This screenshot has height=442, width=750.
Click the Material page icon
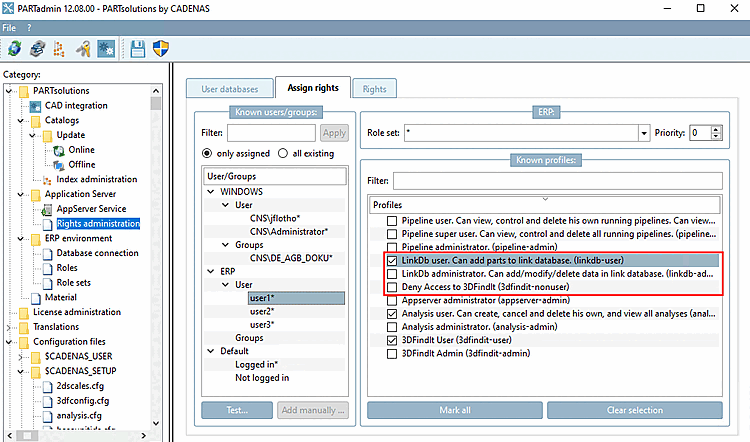coord(36,298)
